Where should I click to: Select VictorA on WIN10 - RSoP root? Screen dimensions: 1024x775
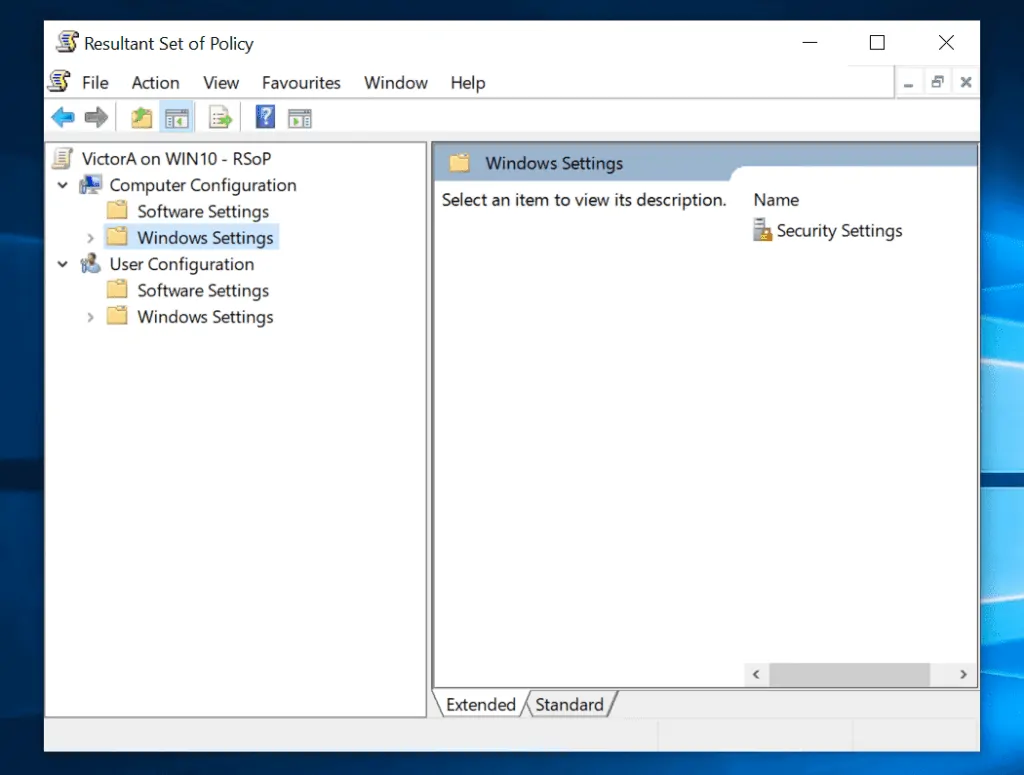pyautogui.click(x=176, y=159)
